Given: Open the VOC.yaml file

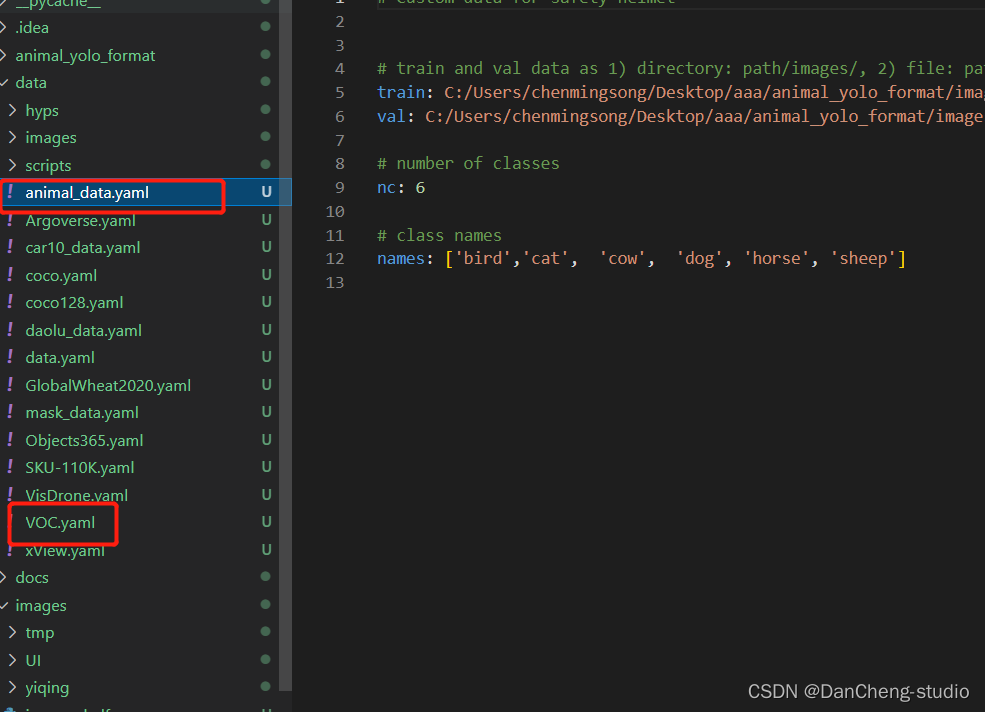Looking at the screenshot, I should click(60, 523).
